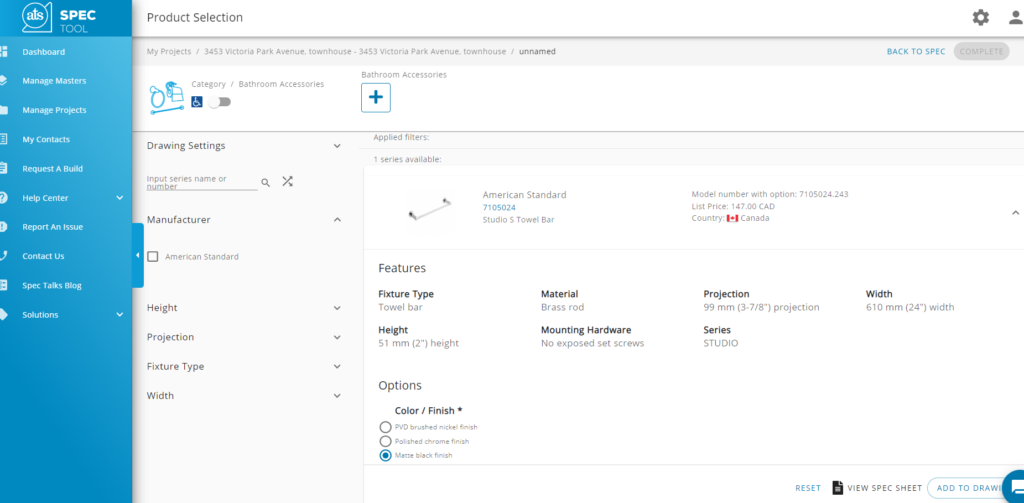This screenshot has height=503, width=1024.
Task: Click VIEW SPEC SHEET
Action: coord(877,488)
